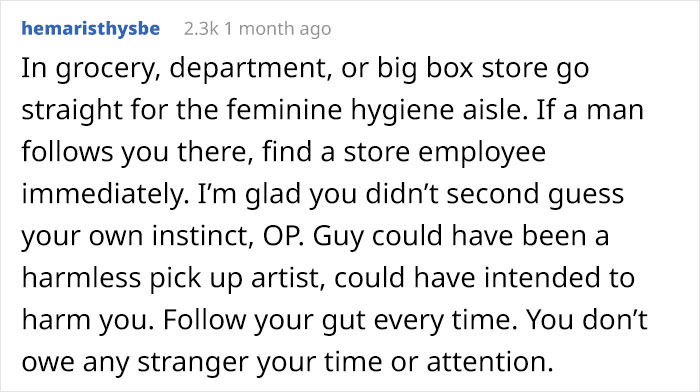Click the words 'could have intended to'
Screen dimensions: 700x392
484,278
